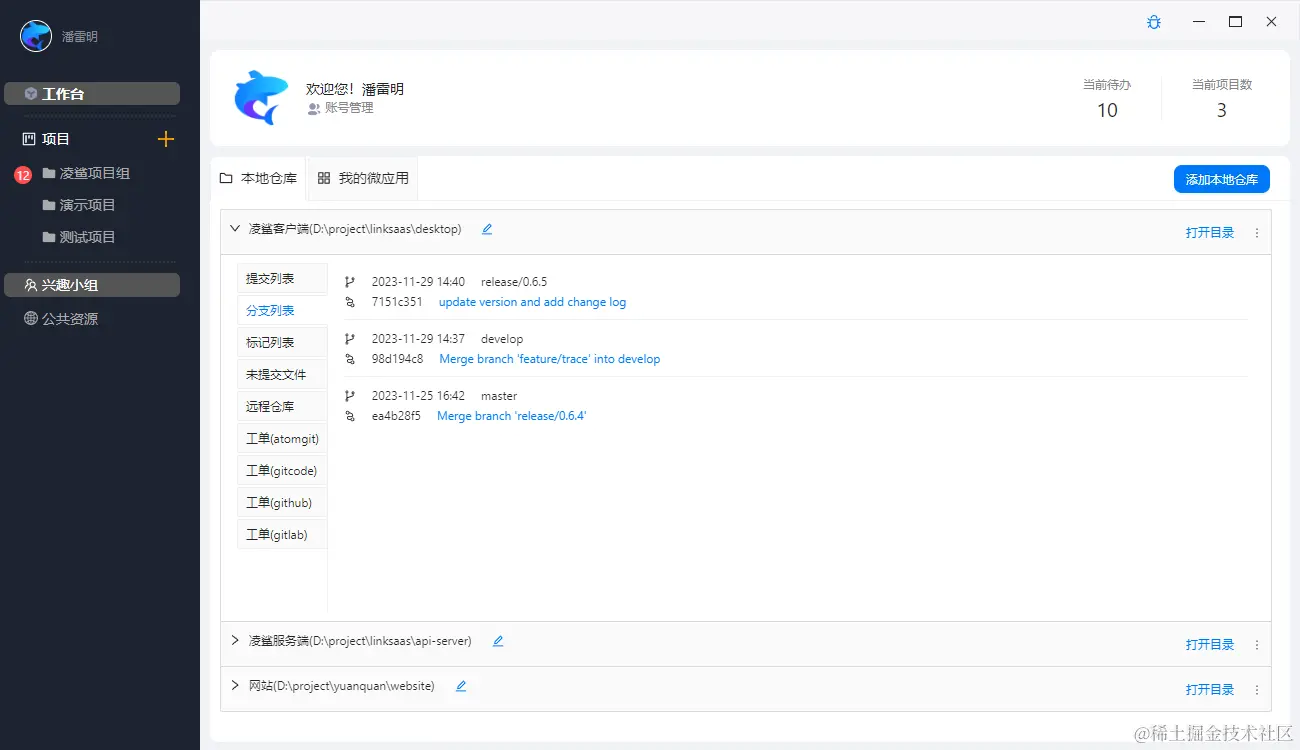
Task: Edit the 网站 repository entry
Action: tap(461, 686)
